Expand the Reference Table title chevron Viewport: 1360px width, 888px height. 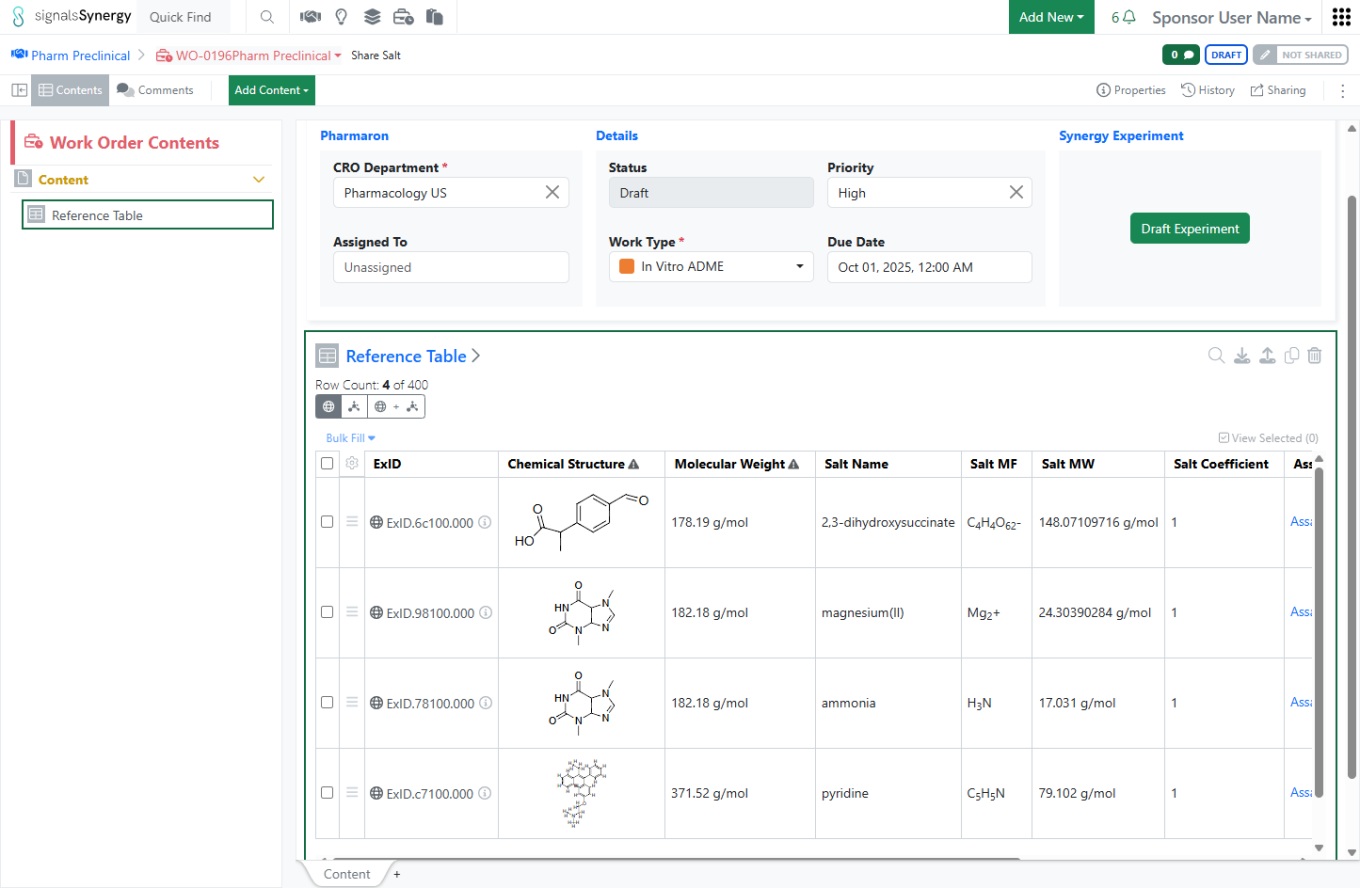coord(476,356)
